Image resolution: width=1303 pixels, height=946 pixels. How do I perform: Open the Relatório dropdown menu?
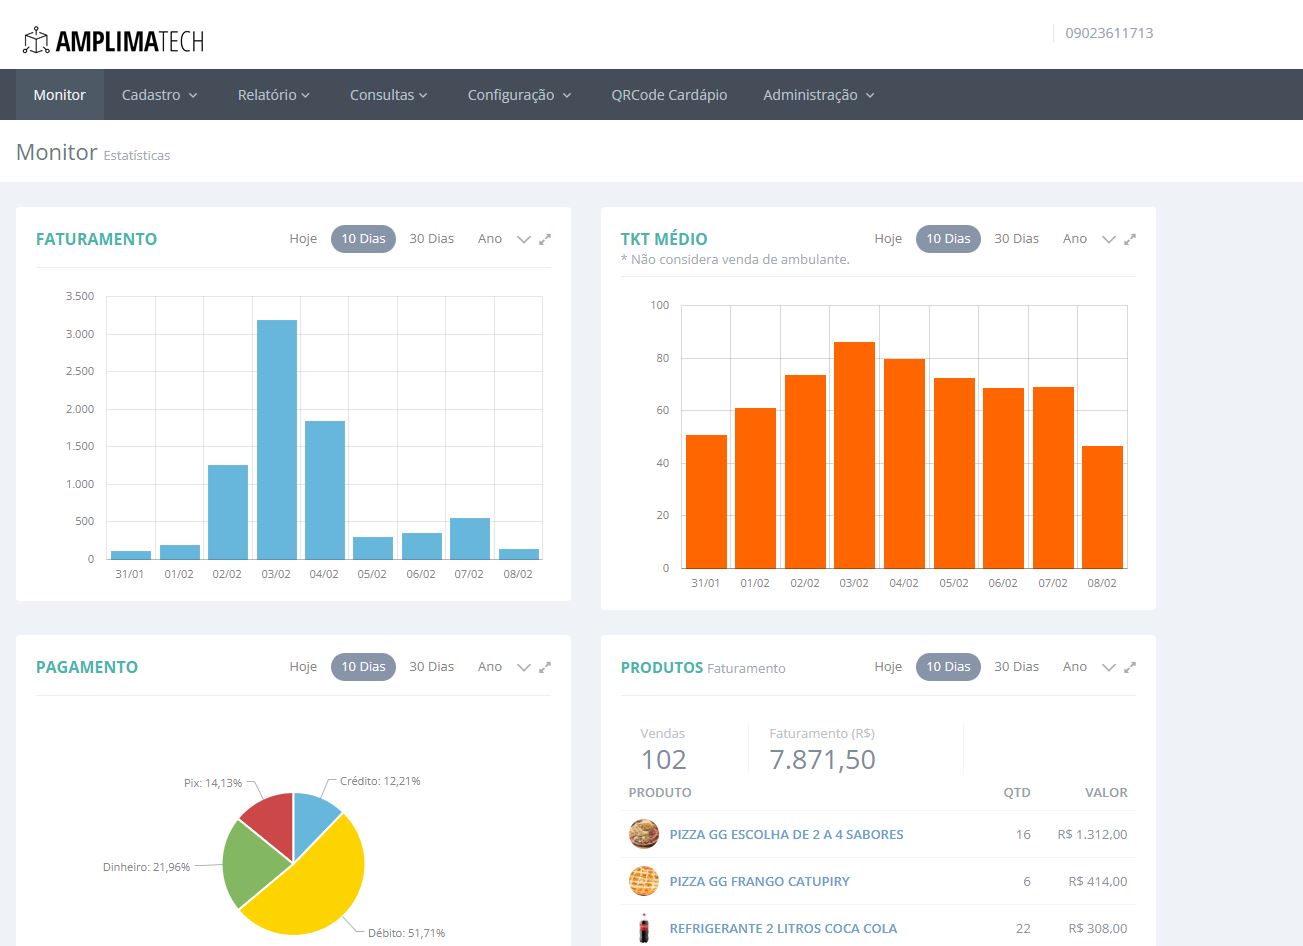(274, 95)
